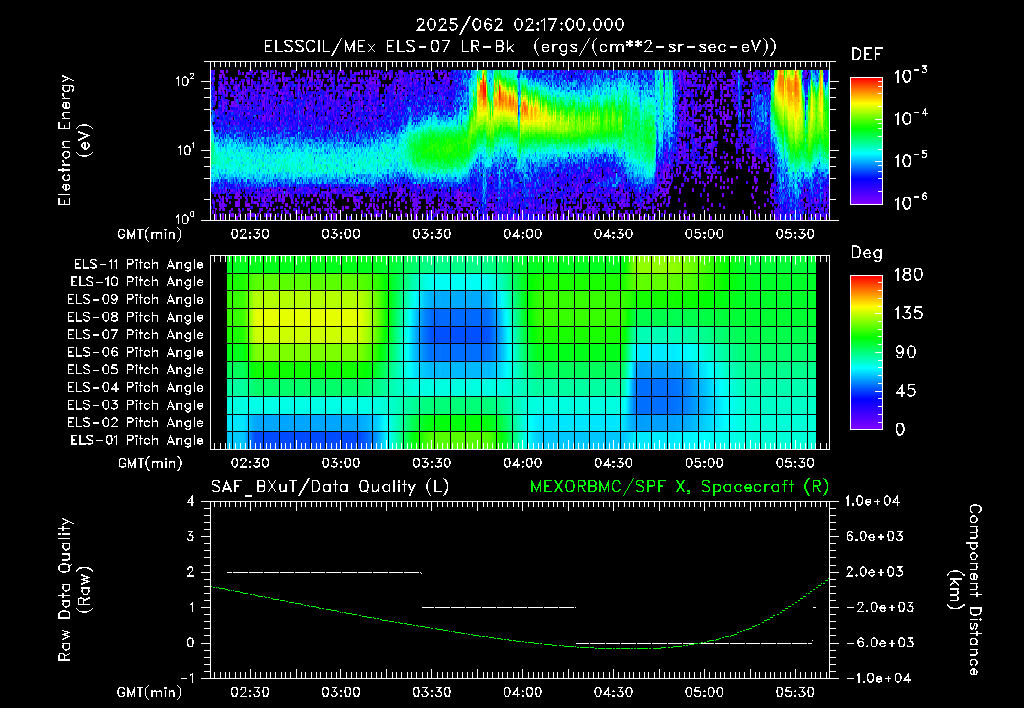Click the ELS-04 Pitch Angle row label
Viewport: 1024px width, 708px height.
135,387
